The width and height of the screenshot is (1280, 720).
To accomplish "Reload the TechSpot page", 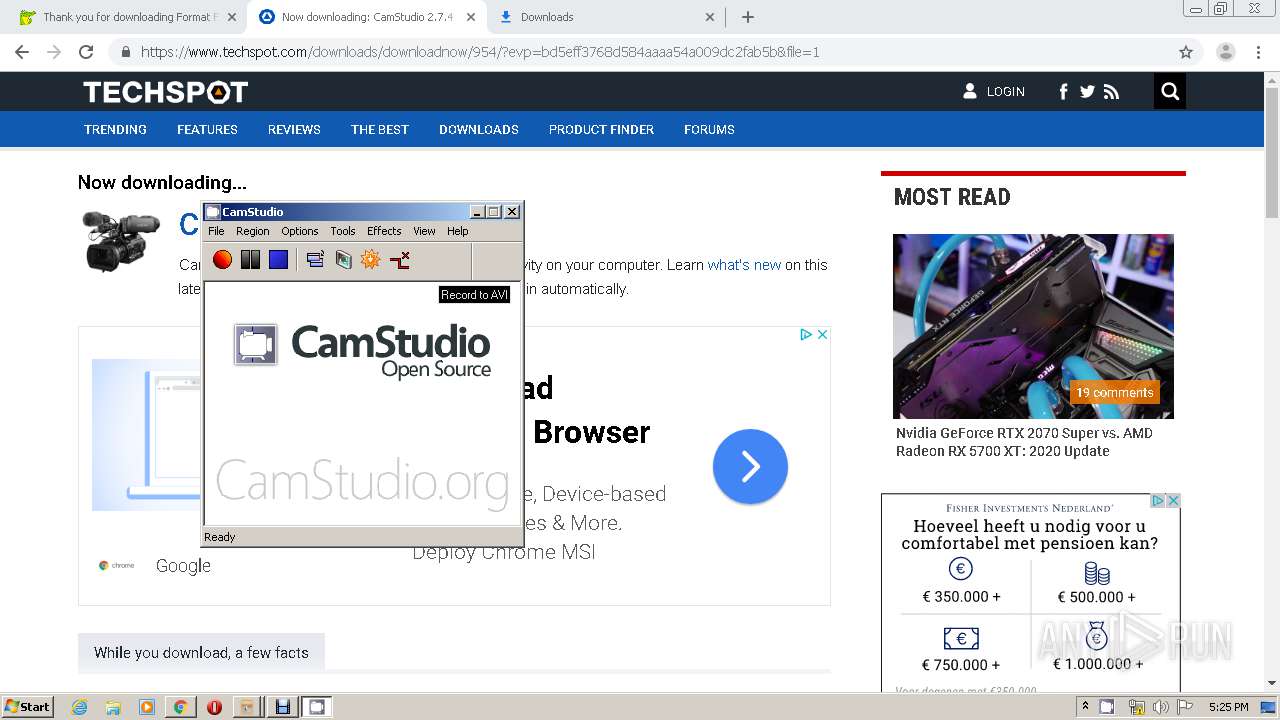I will coord(86,52).
